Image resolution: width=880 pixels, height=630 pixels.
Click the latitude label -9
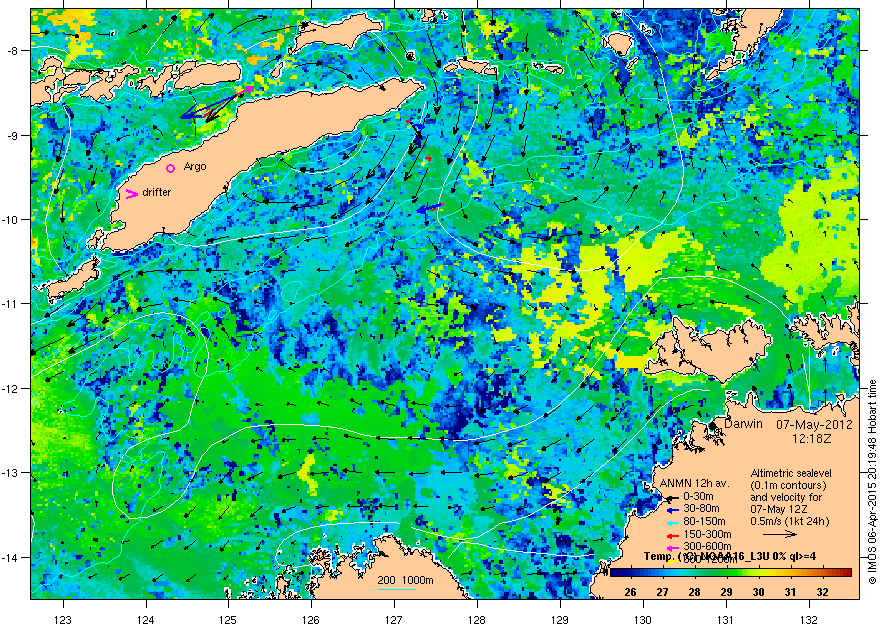(x=13, y=135)
